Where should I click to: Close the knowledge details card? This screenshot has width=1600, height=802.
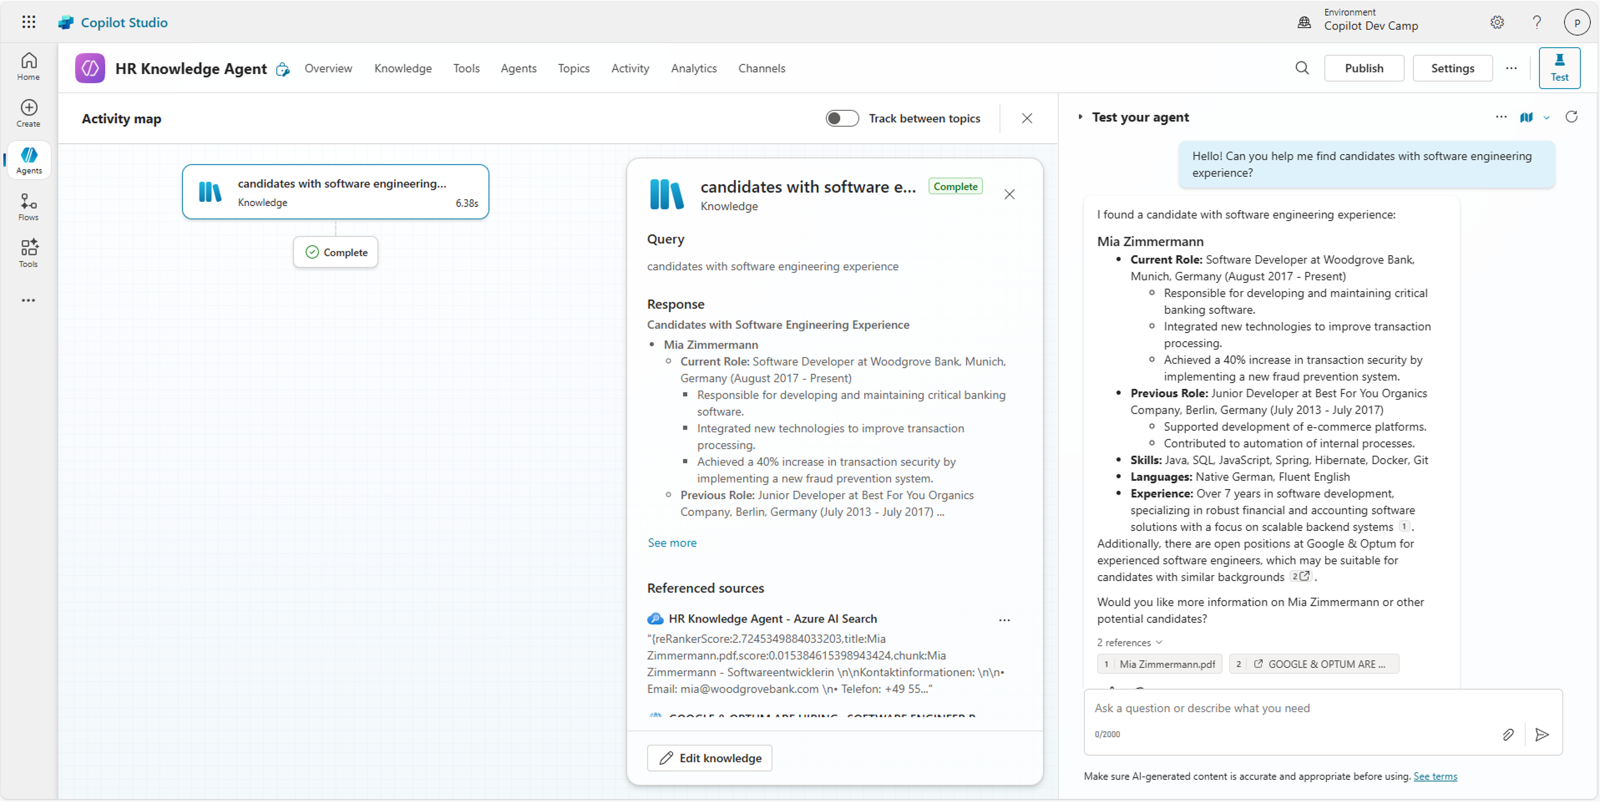pos(1009,194)
